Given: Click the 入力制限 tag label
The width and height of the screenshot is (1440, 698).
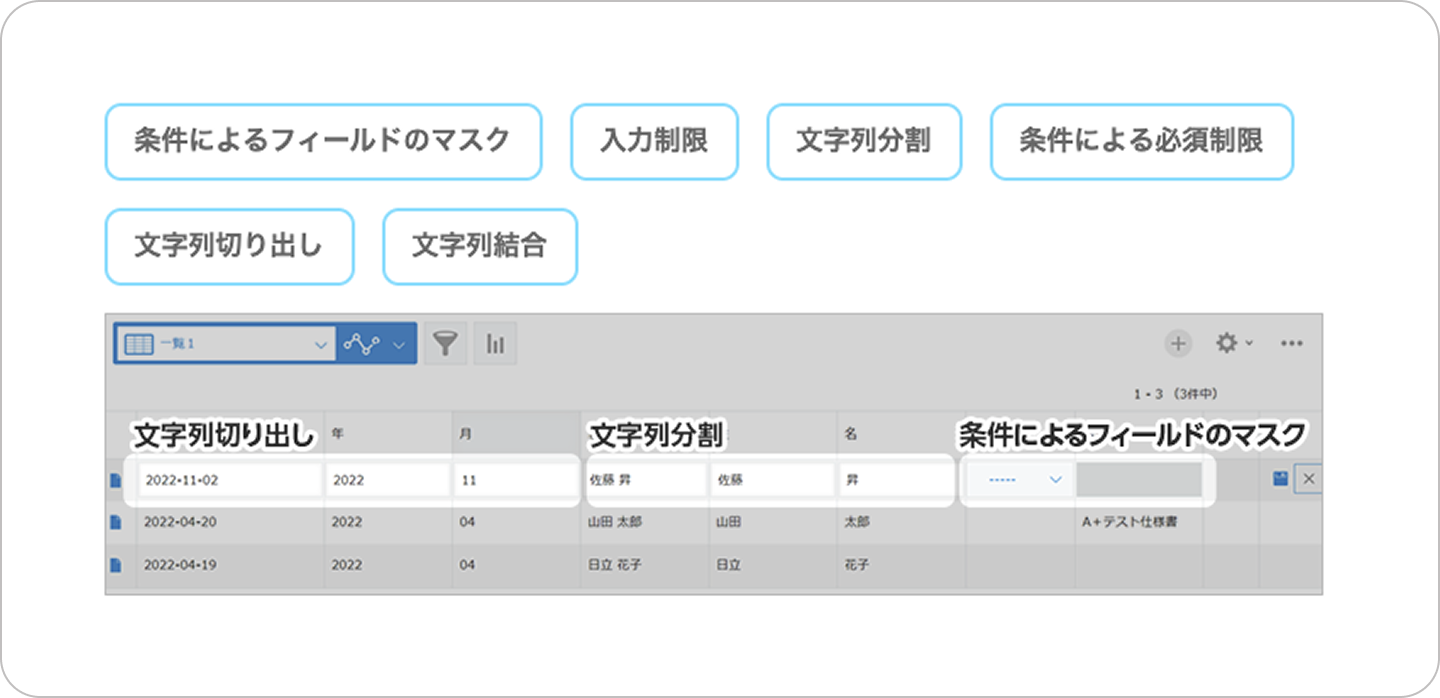Looking at the screenshot, I should (x=654, y=142).
